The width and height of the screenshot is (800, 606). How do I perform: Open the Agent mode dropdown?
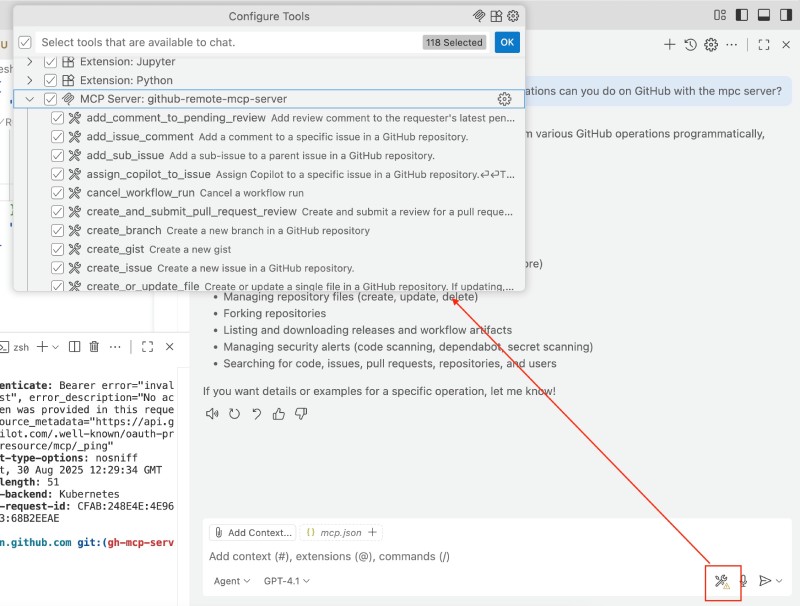point(230,581)
